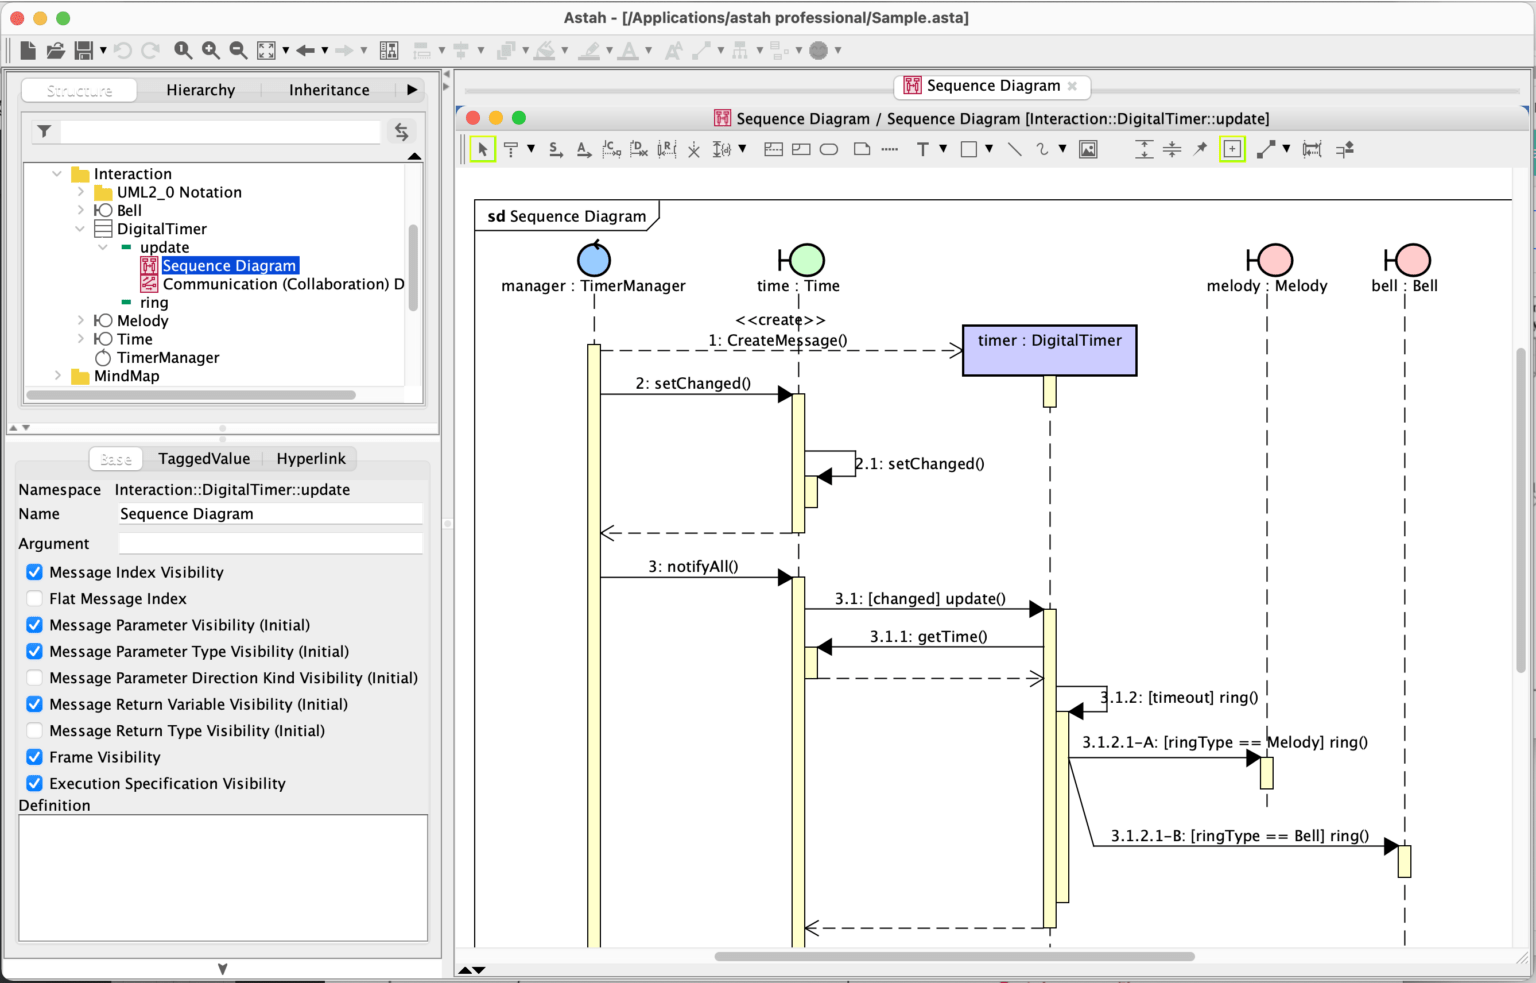Select the Text tool in diagram toolbar
Viewport: 1536px width, 983px height.
(922, 150)
